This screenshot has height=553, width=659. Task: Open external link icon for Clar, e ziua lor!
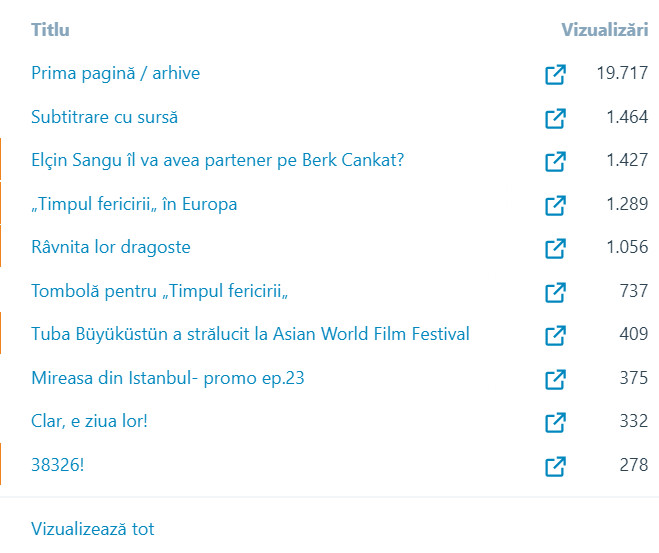pos(555,422)
